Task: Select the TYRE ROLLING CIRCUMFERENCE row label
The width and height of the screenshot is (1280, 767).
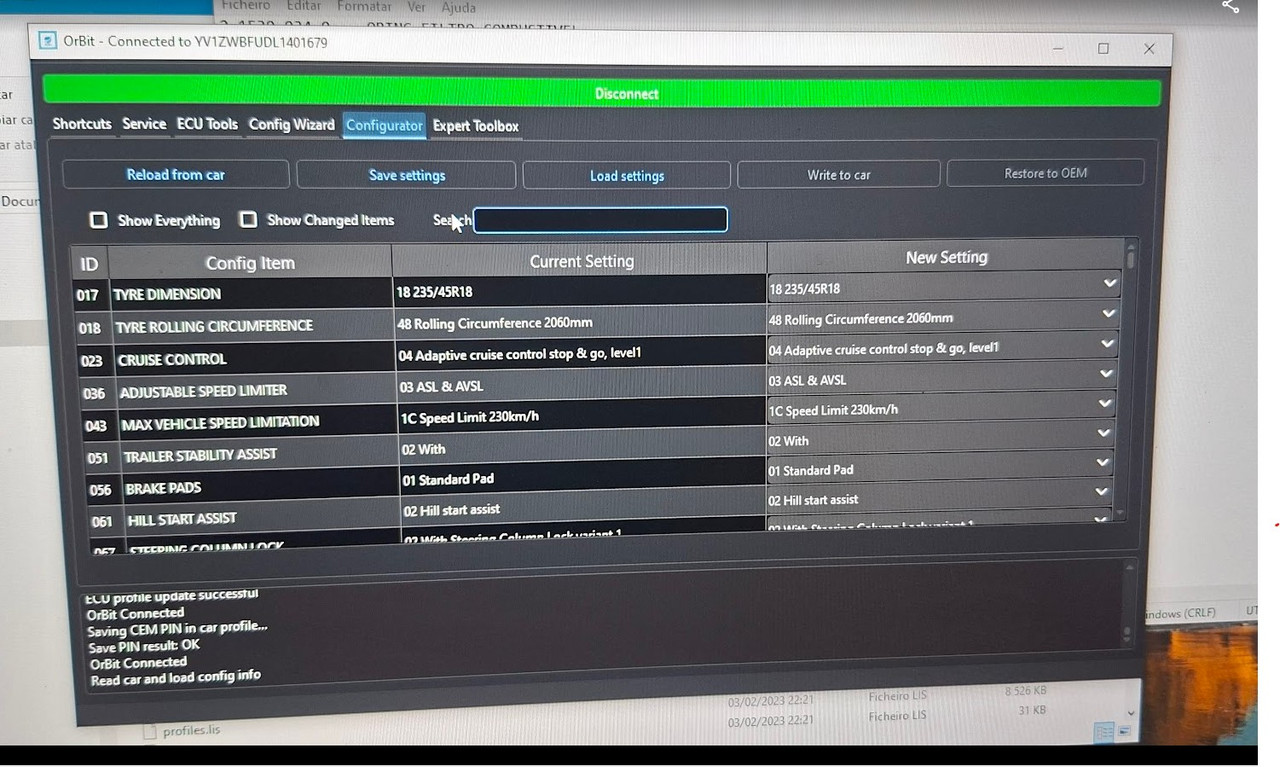Action: (x=214, y=326)
